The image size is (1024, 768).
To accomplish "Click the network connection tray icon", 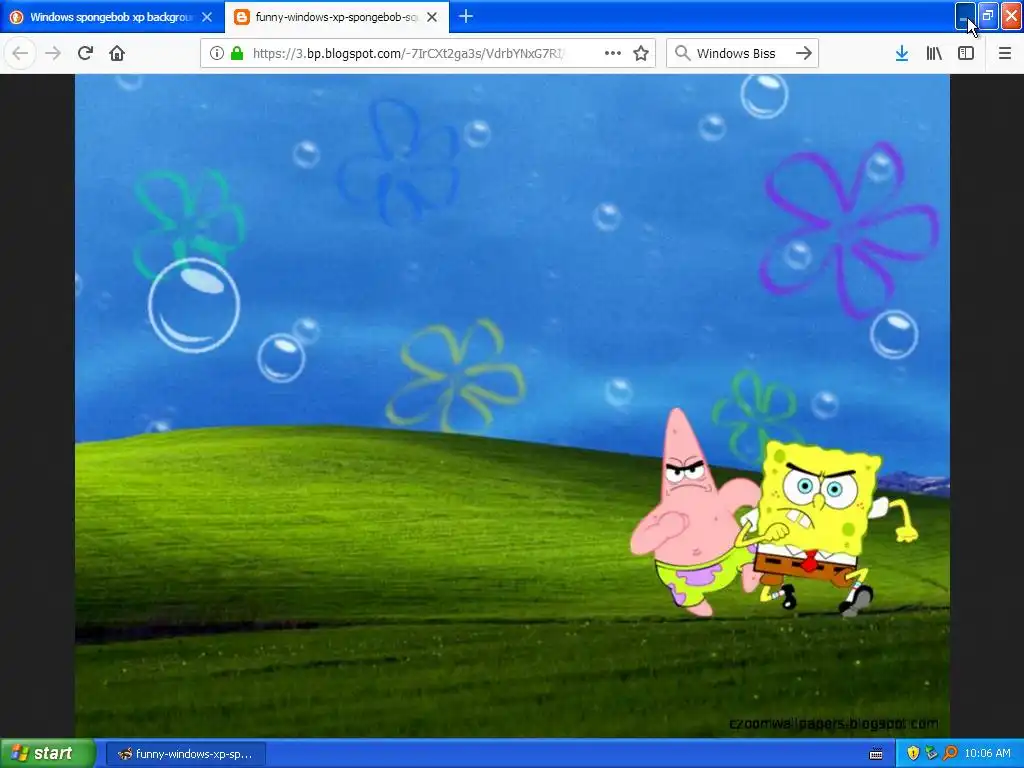I will (931, 754).
